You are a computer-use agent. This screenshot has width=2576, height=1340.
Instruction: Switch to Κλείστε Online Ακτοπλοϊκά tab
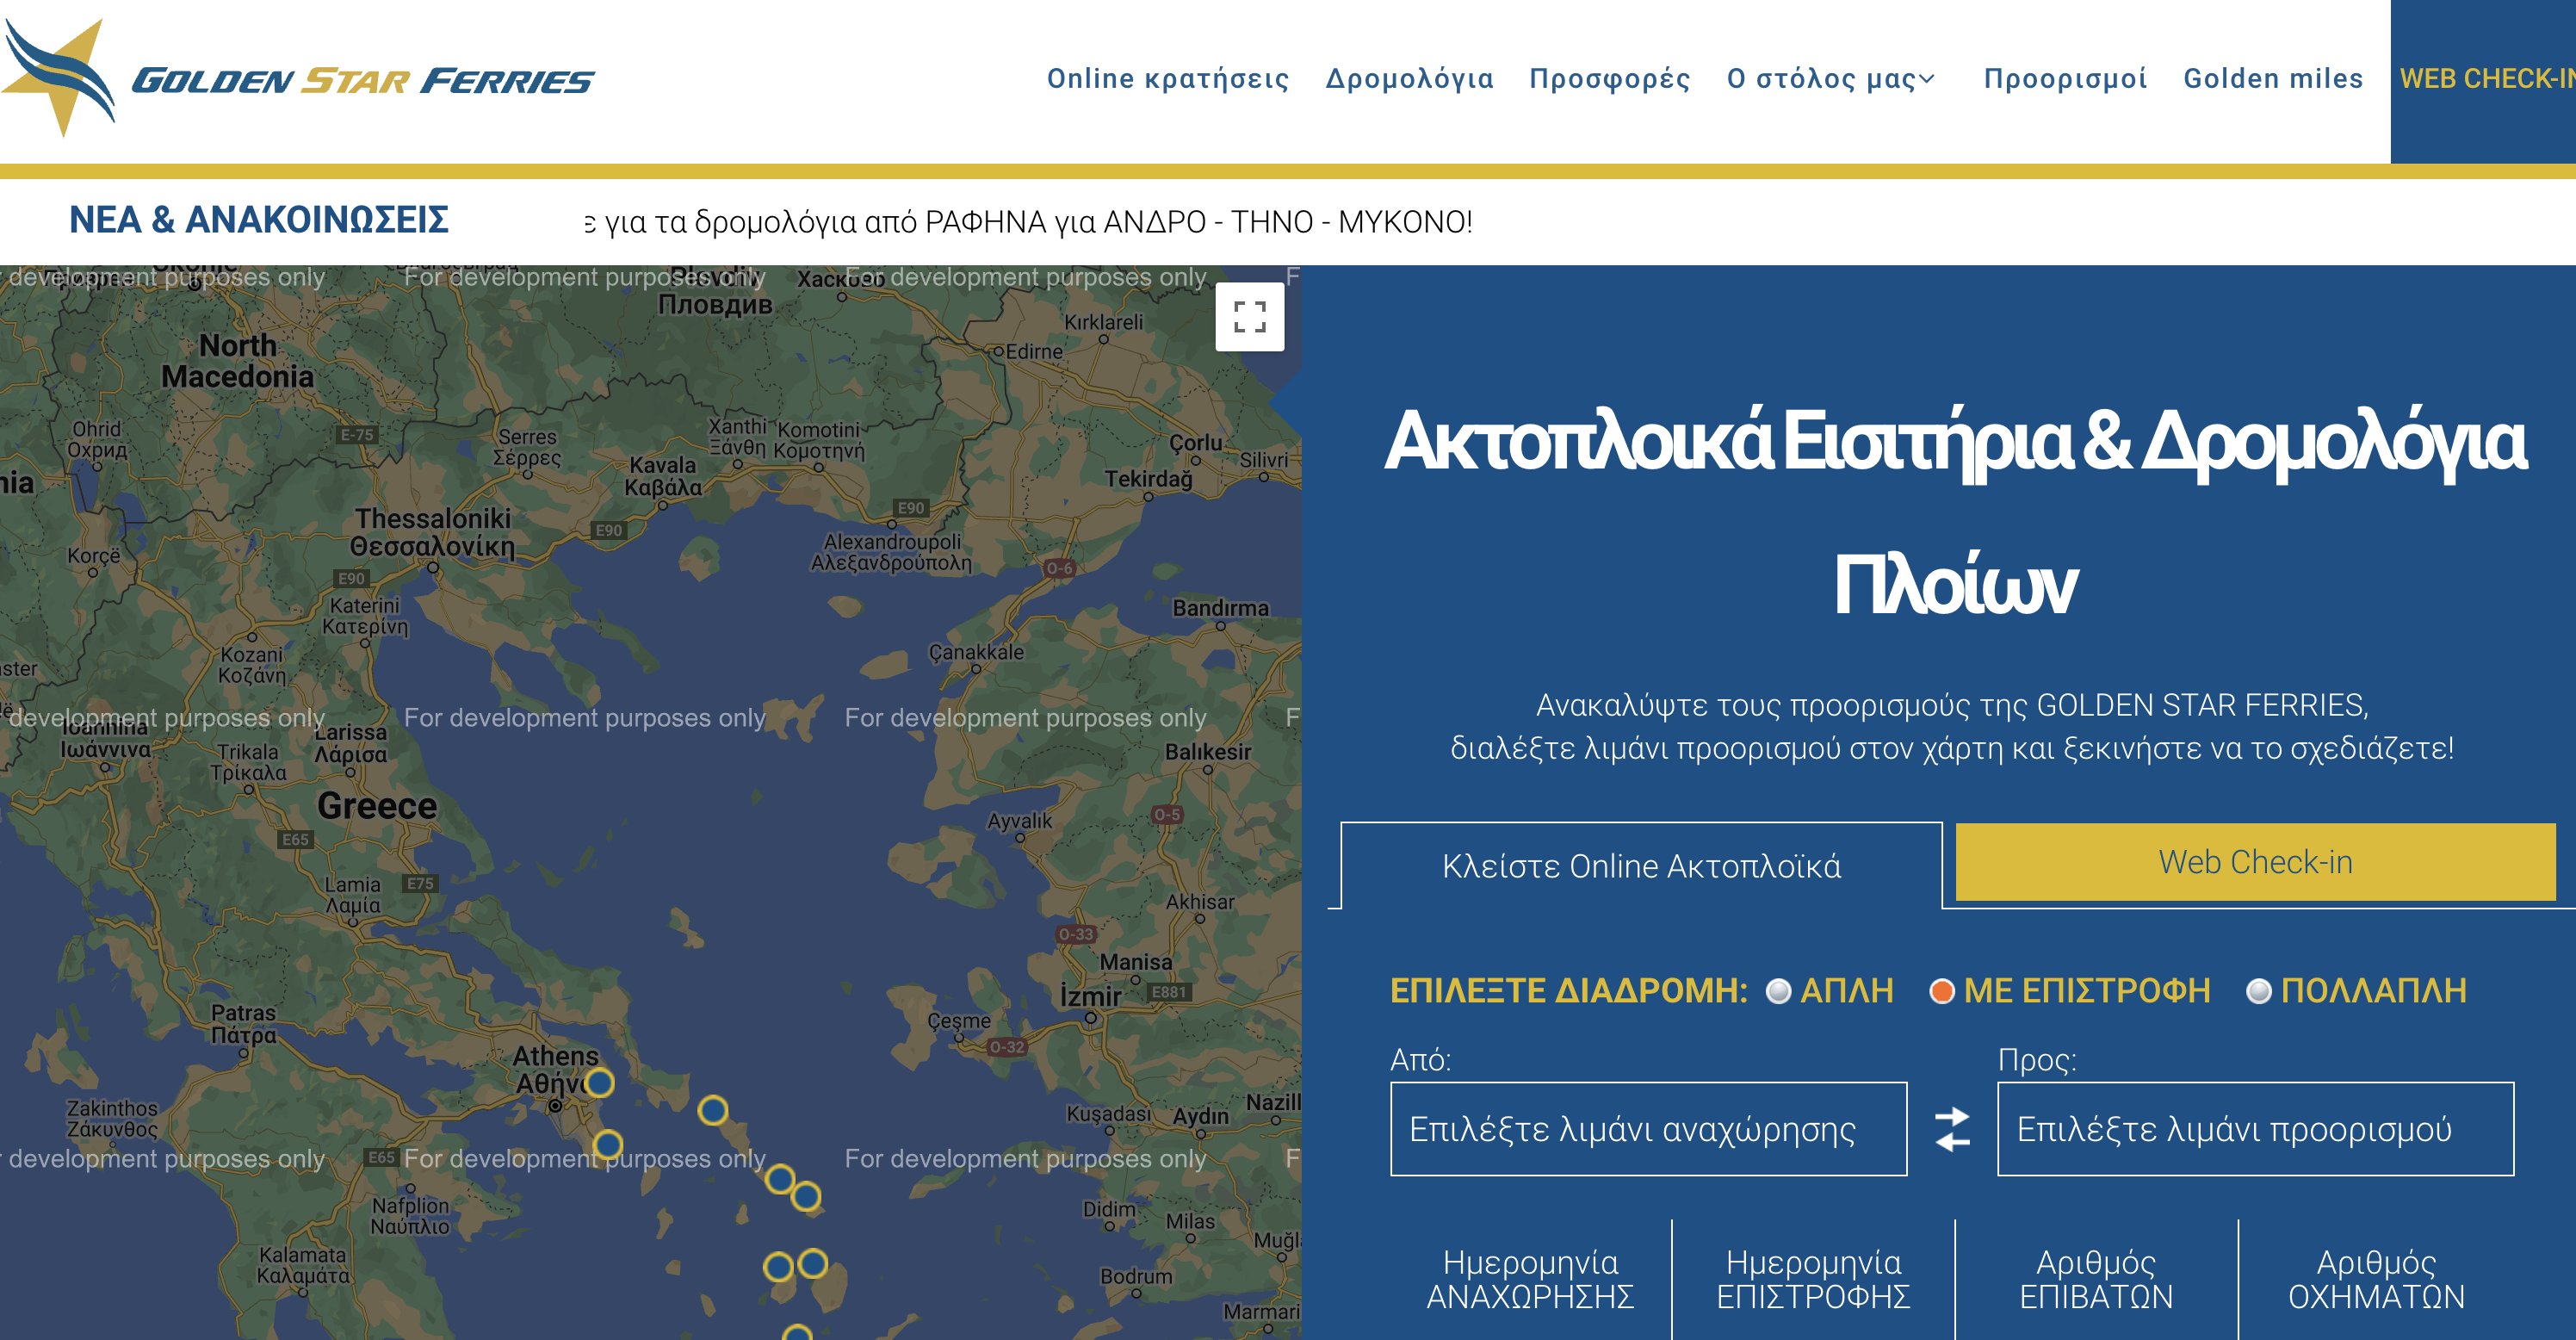tap(1641, 866)
